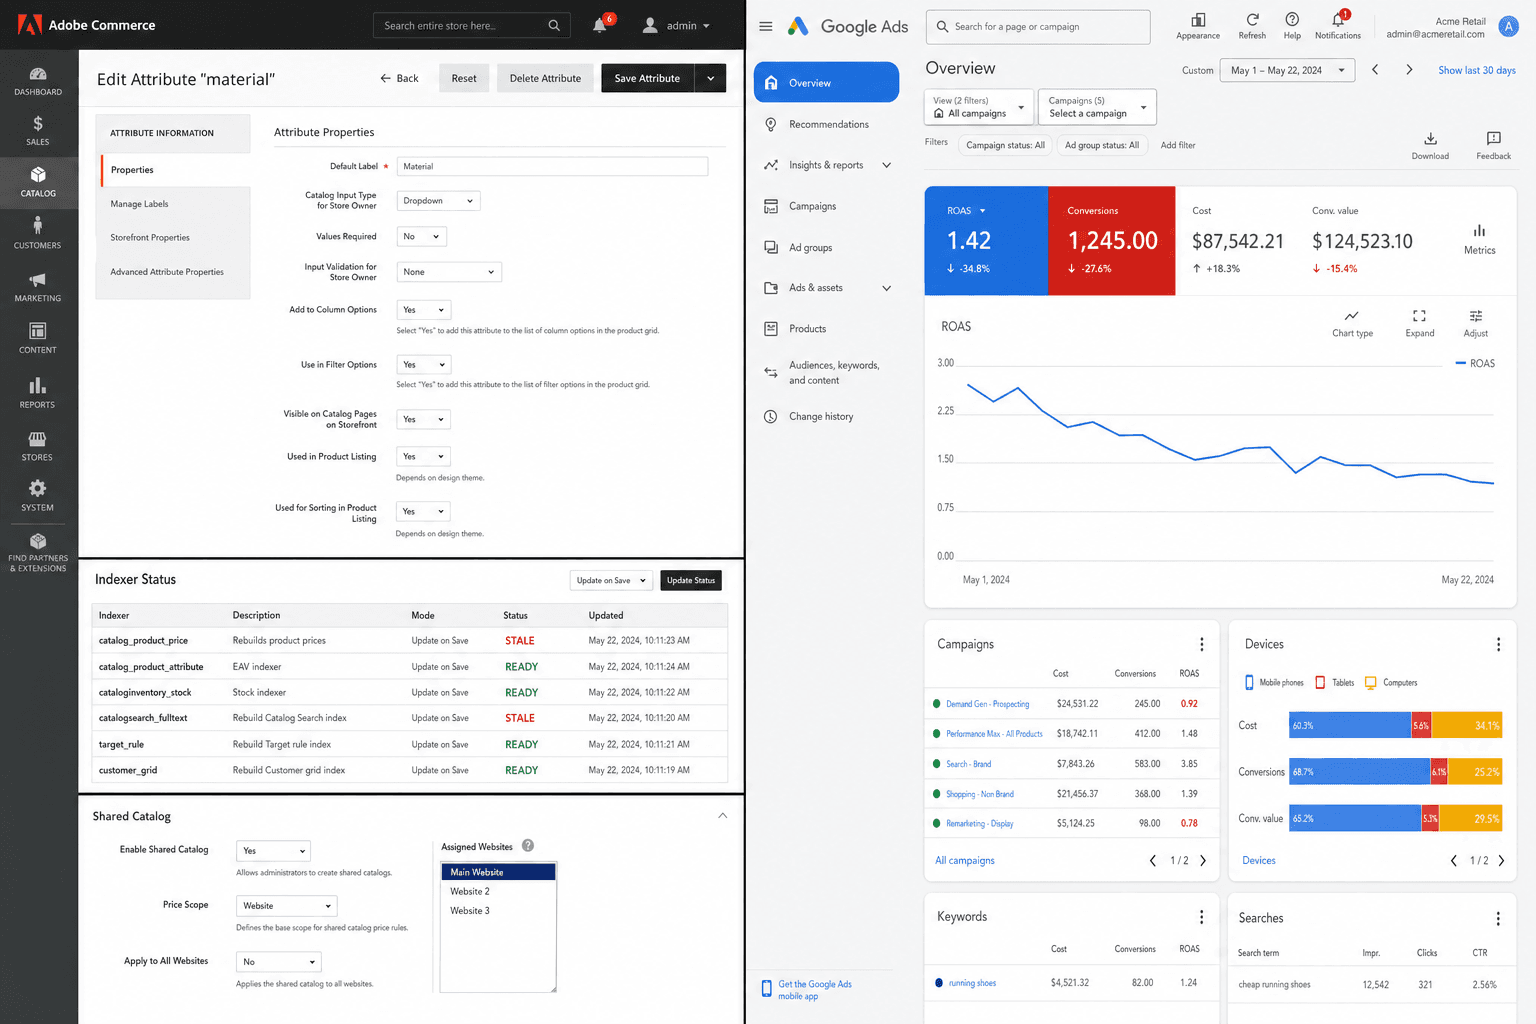
Task: Toggle Google Ads hamburger menu
Action: (x=766, y=27)
